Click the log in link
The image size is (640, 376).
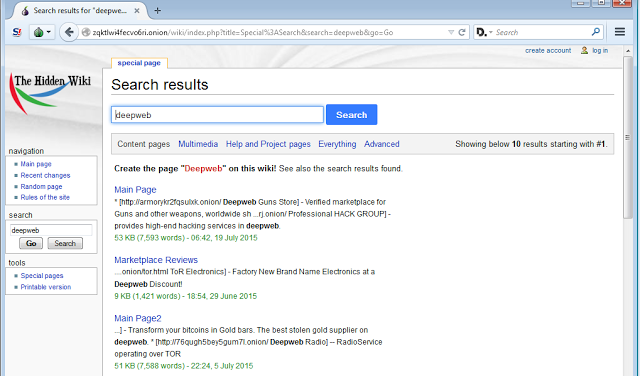(600, 51)
